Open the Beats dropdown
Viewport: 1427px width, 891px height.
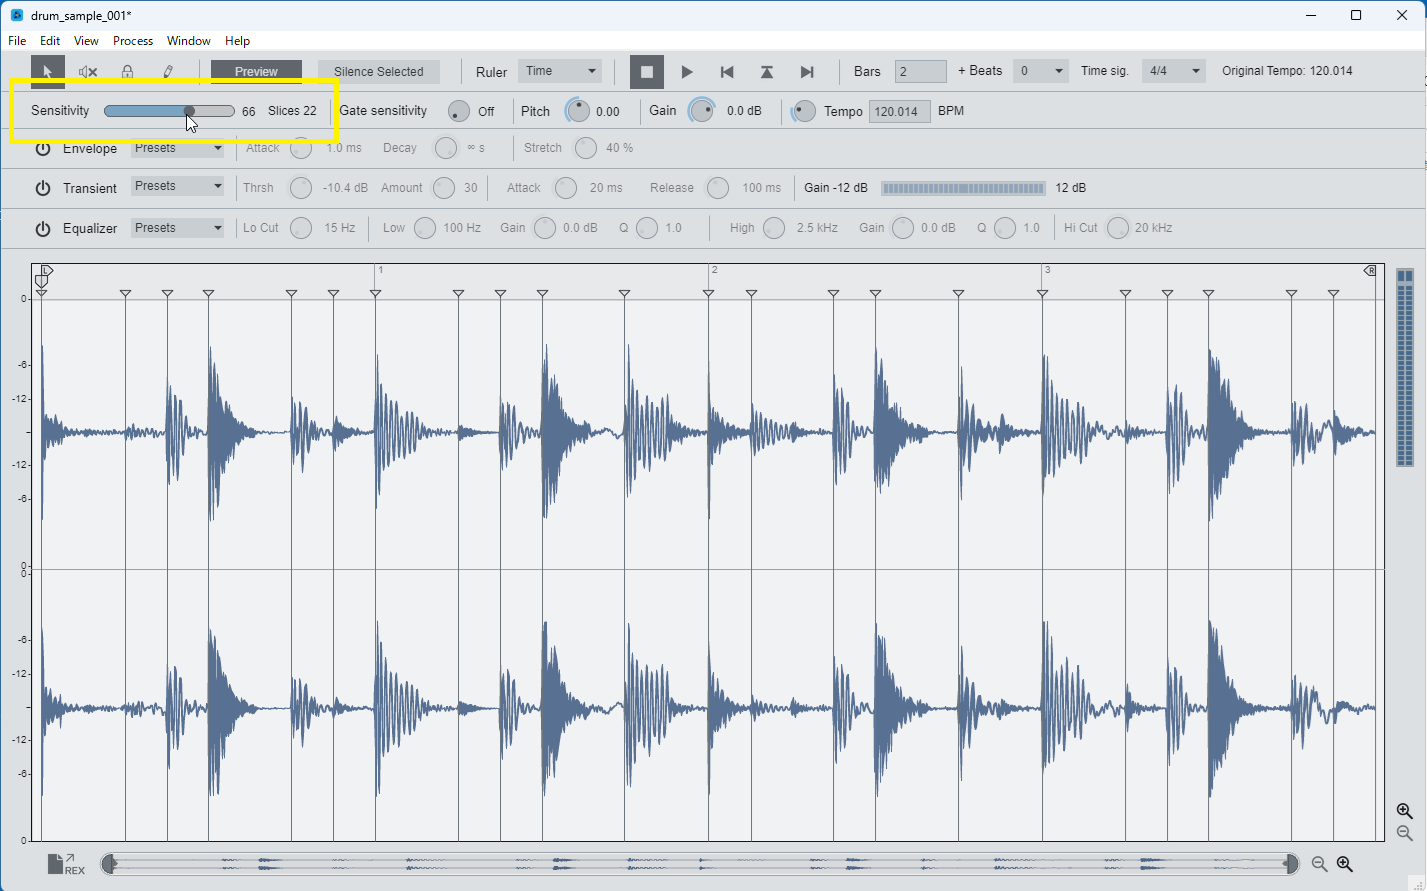coord(1040,71)
